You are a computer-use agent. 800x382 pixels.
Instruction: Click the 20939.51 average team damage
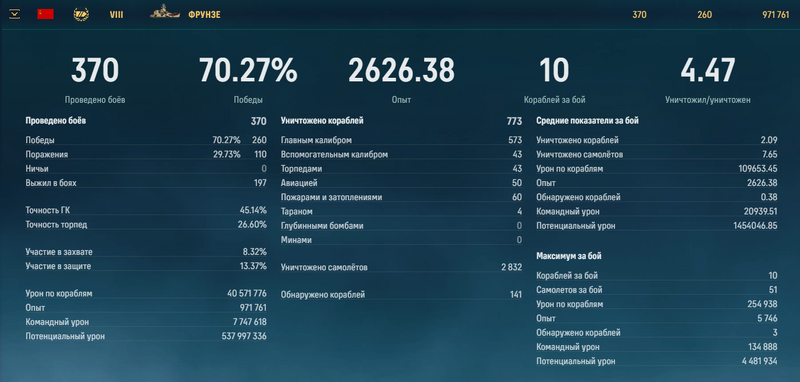coord(760,212)
